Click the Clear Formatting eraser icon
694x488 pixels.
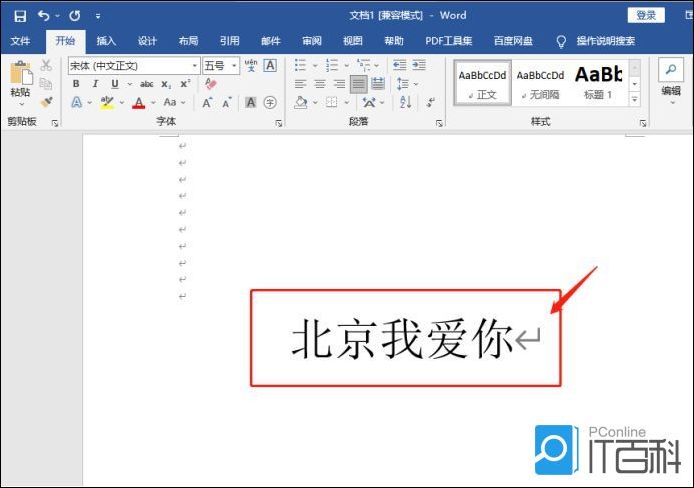click(x=211, y=83)
